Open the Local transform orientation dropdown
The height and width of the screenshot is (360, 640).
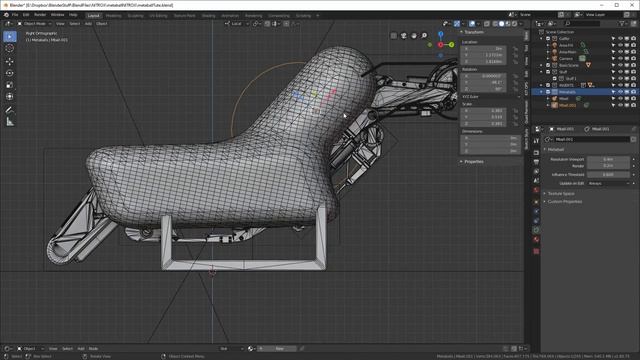click(x=237, y=24)
